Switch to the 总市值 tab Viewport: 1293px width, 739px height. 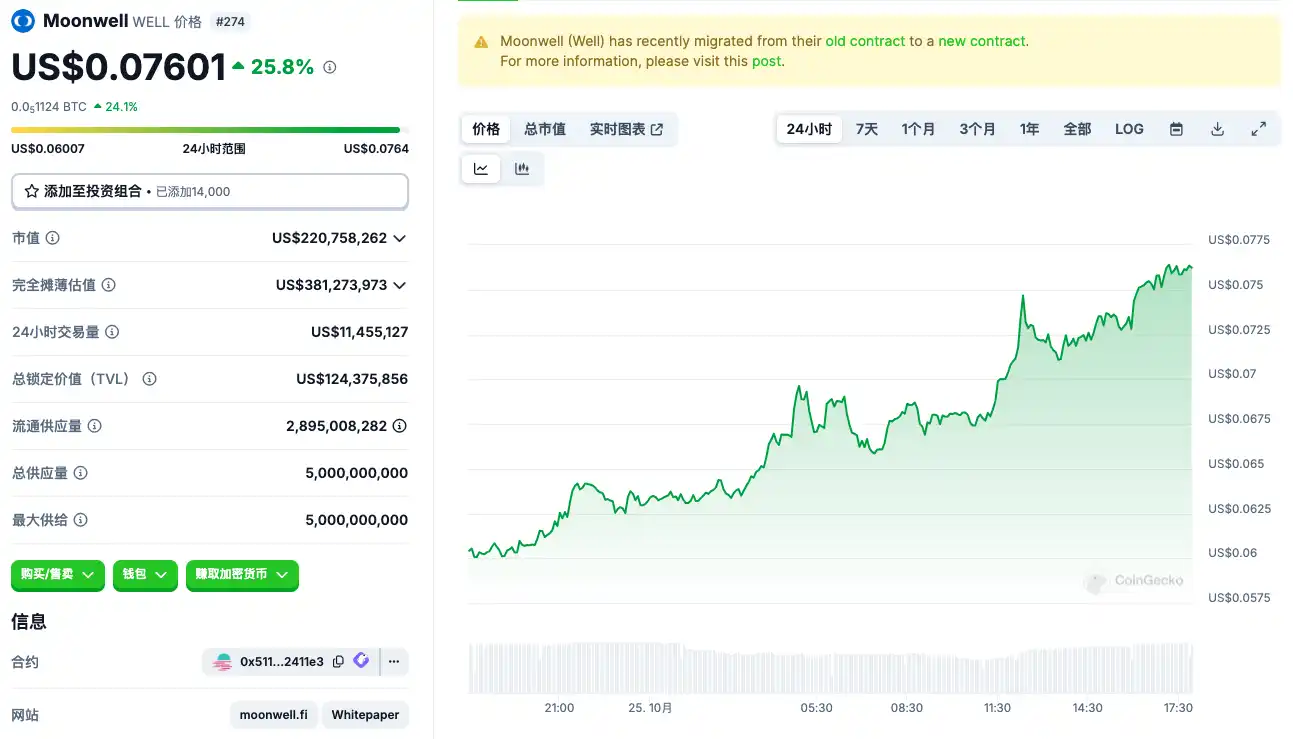545,129
